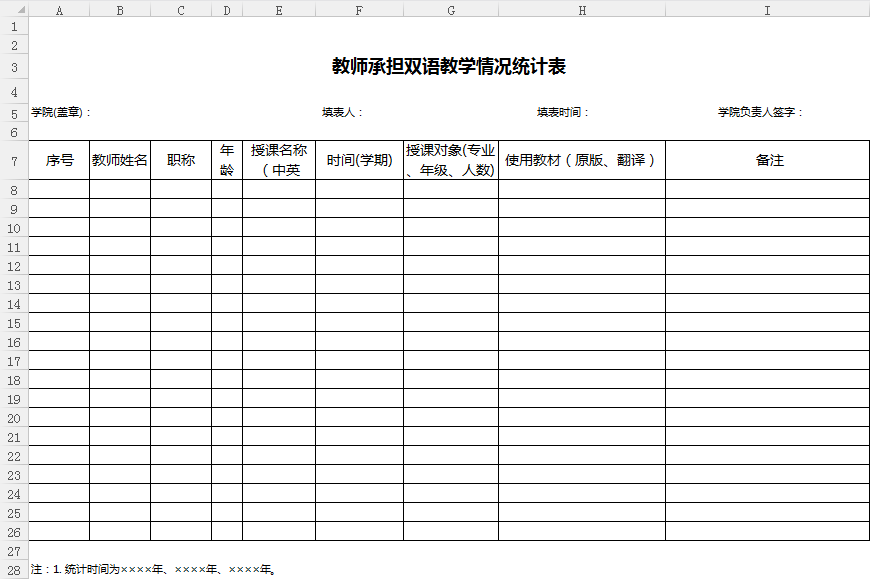The image size is (870, 579).
Task: Click the select-all corner triangle
Action: tap(14, 10)
